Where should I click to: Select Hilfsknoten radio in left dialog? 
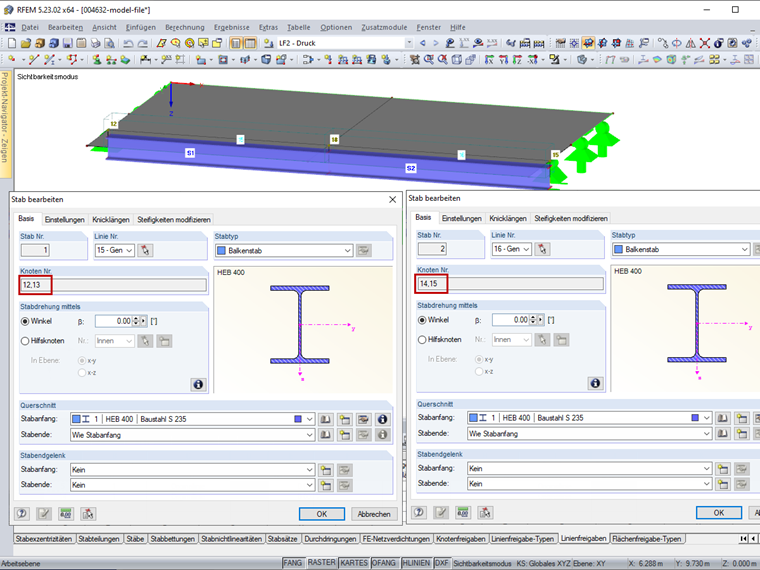tap(25, 341)
